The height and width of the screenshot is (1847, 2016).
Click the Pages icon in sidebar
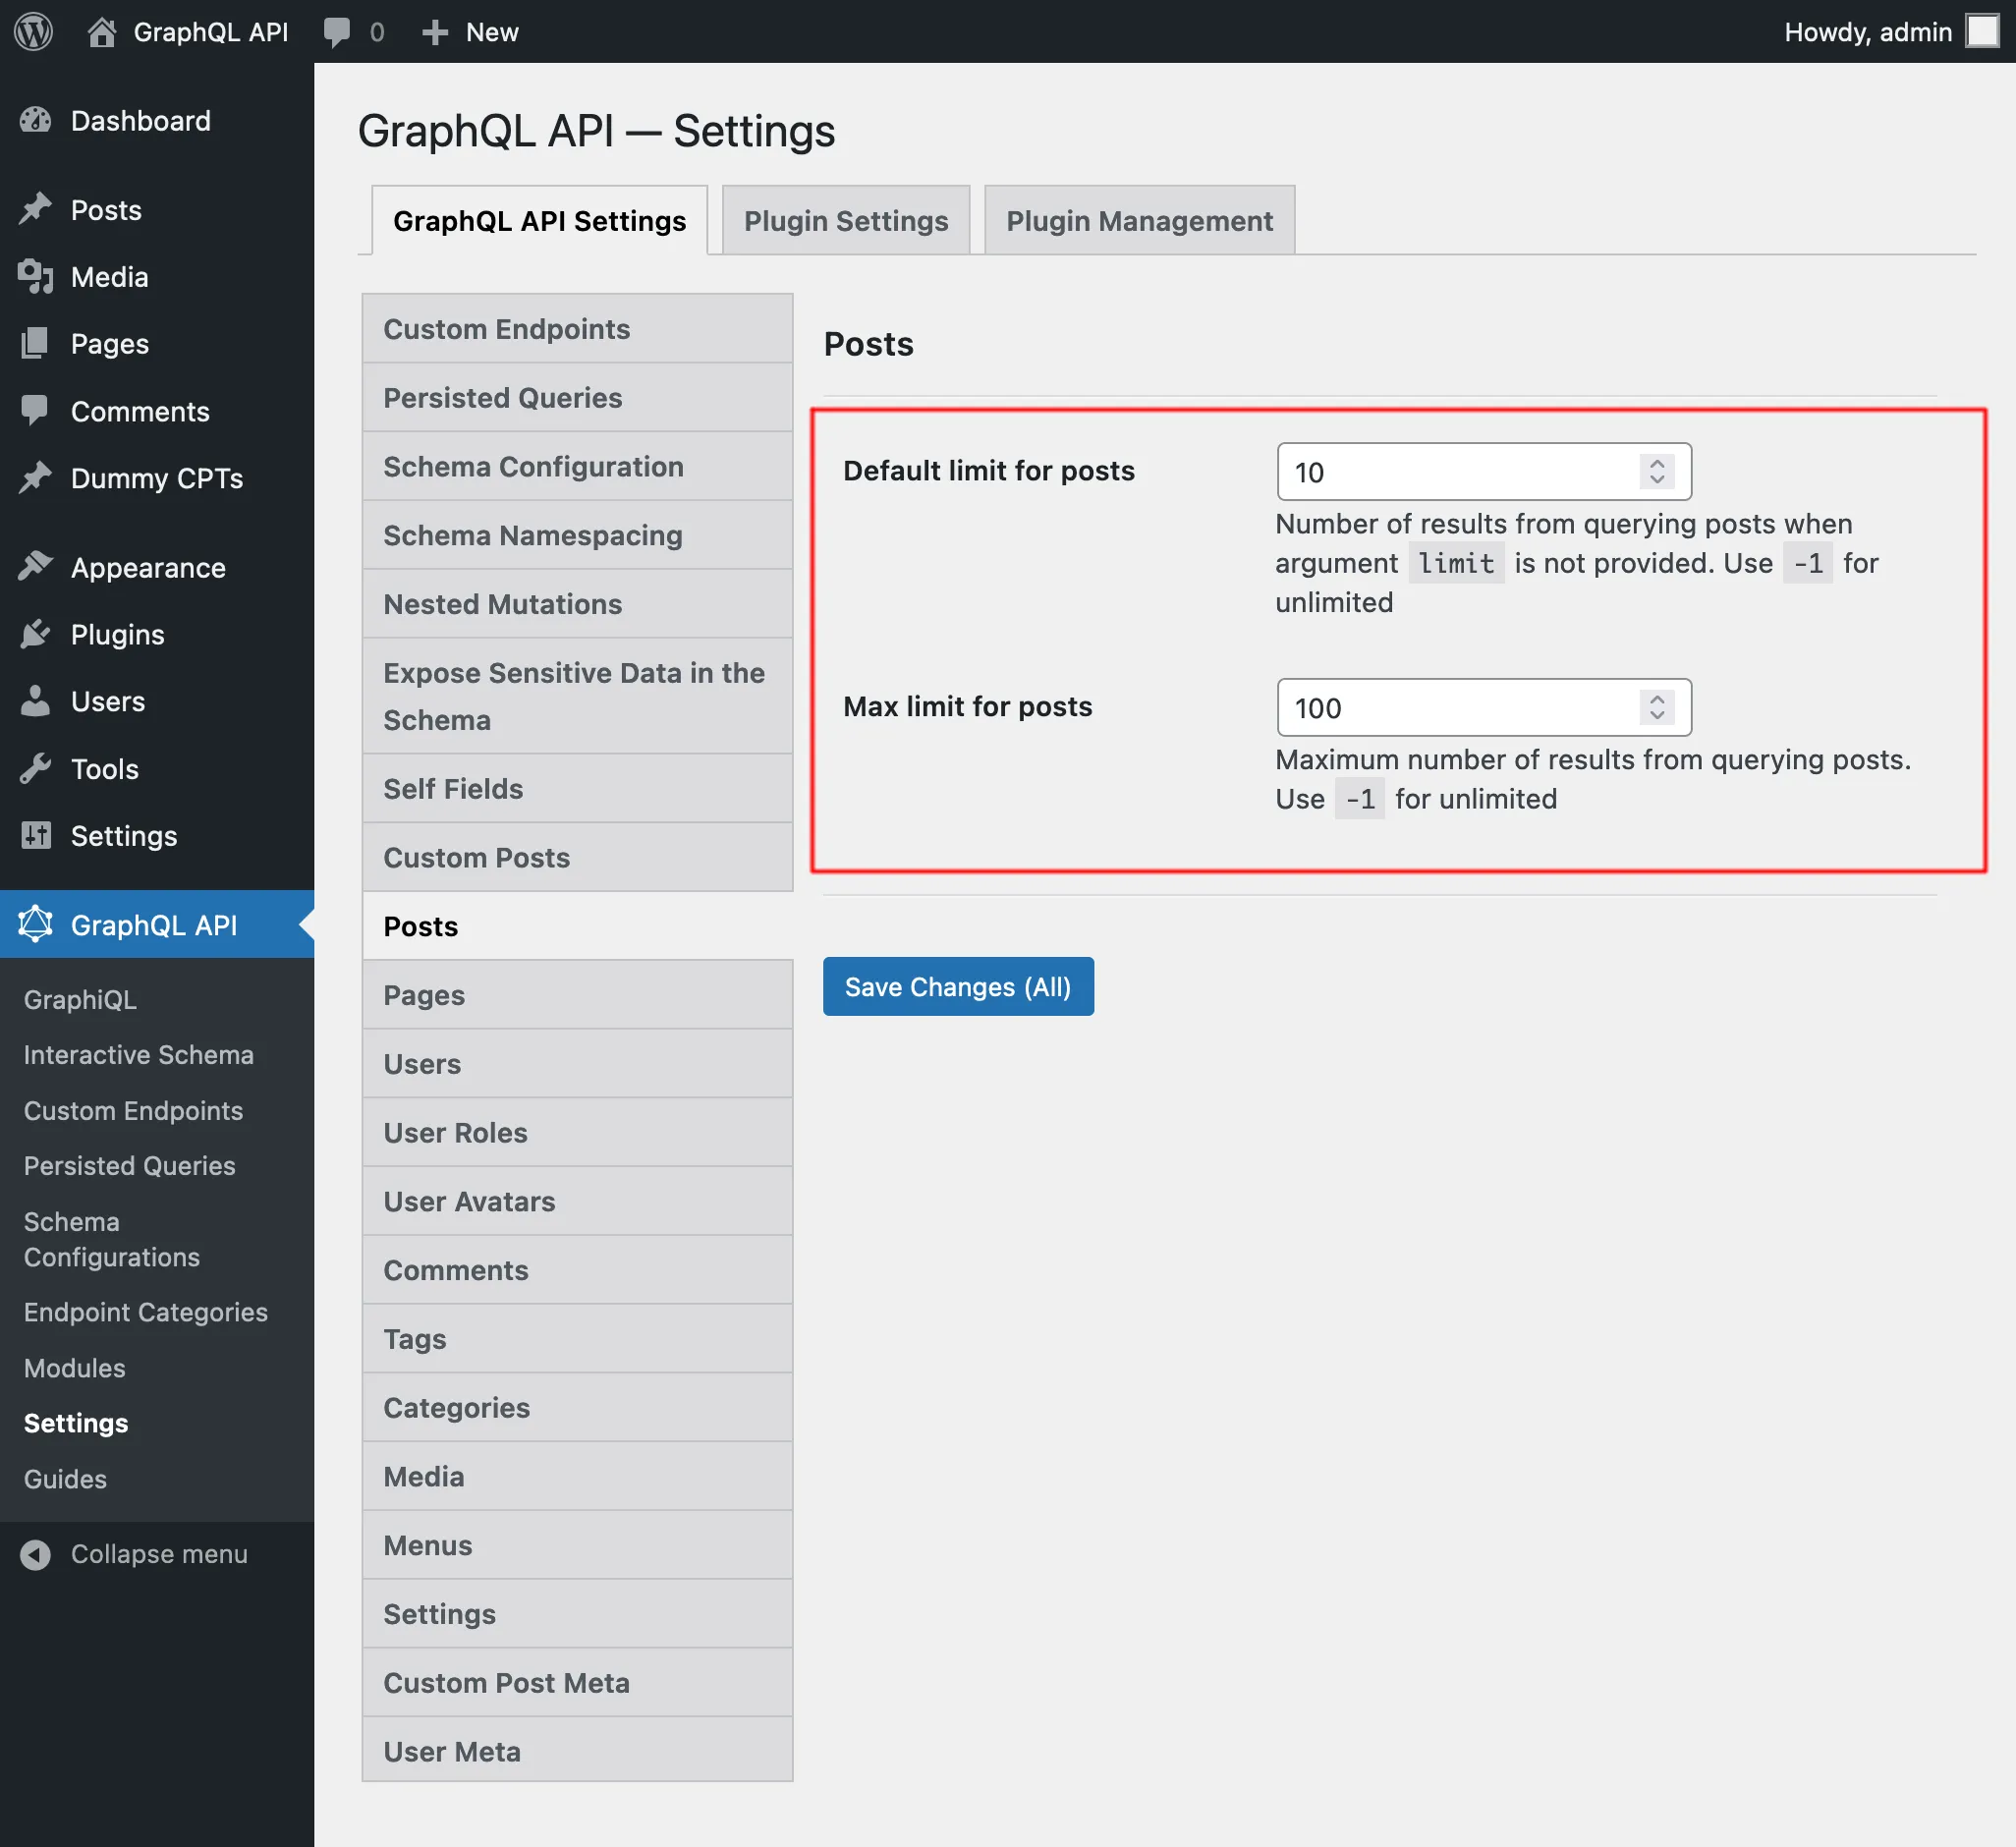coord(35,344)
